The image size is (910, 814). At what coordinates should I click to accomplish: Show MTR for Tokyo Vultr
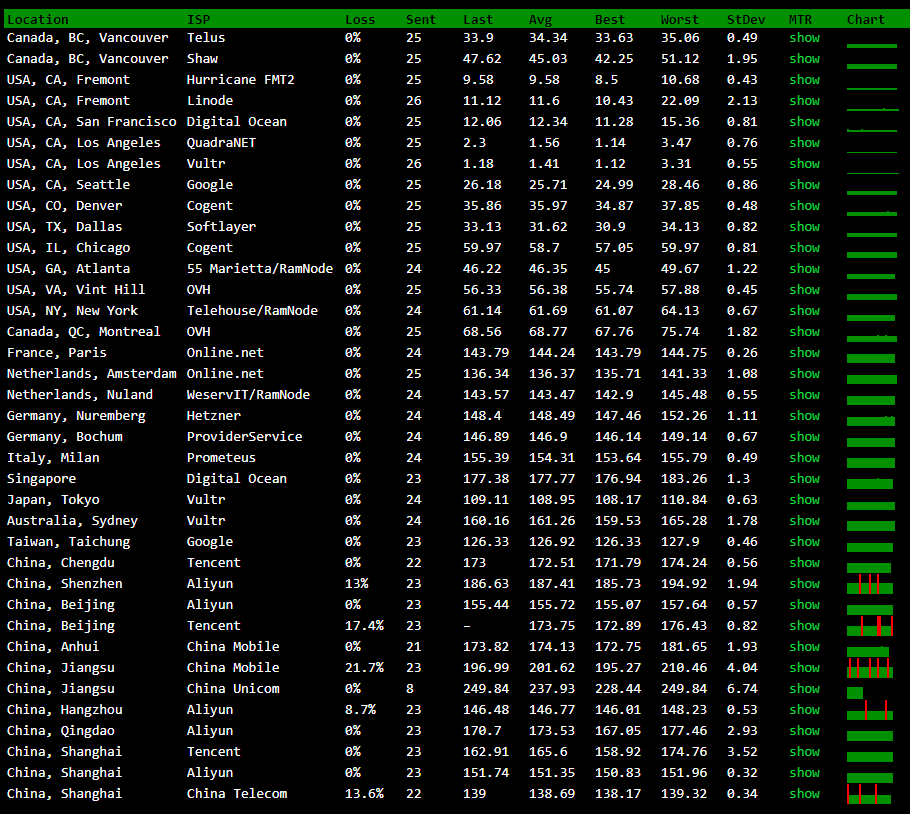pyautogui.click(x=804, y=500)
